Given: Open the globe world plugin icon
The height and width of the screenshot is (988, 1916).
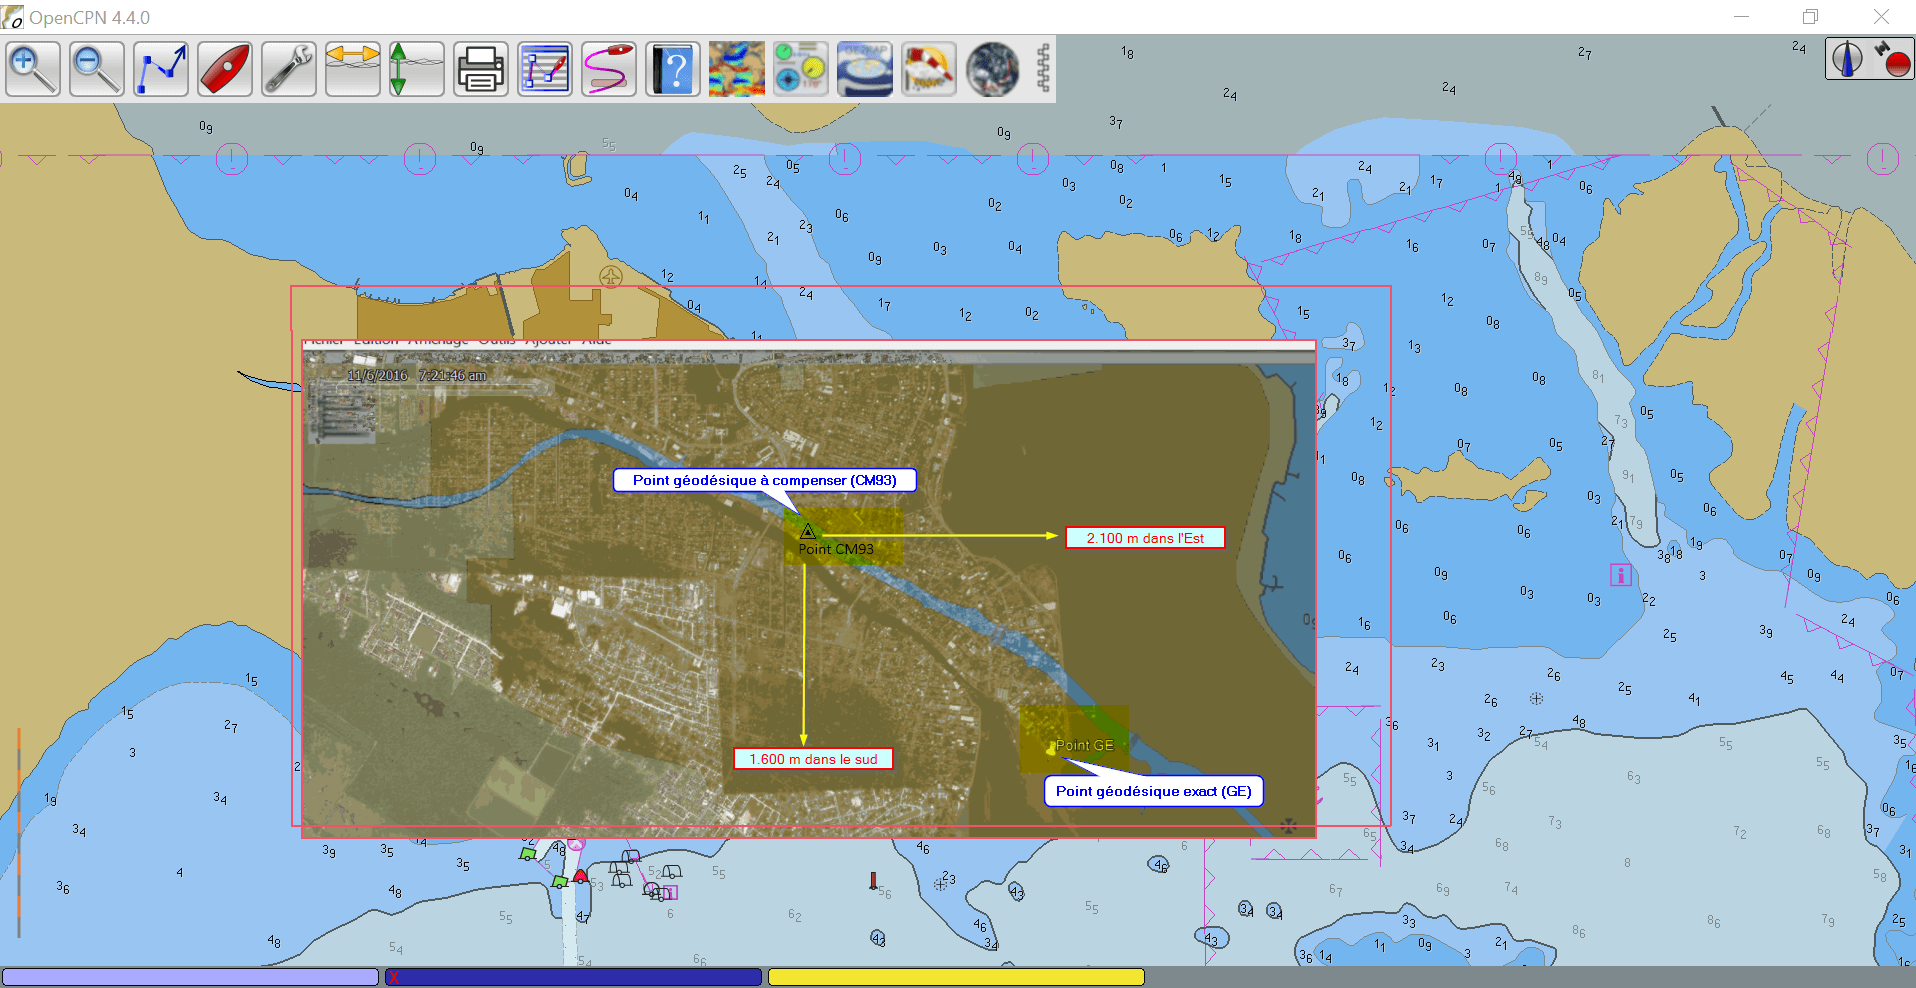Looking at the screenshot, I should 992,69.
